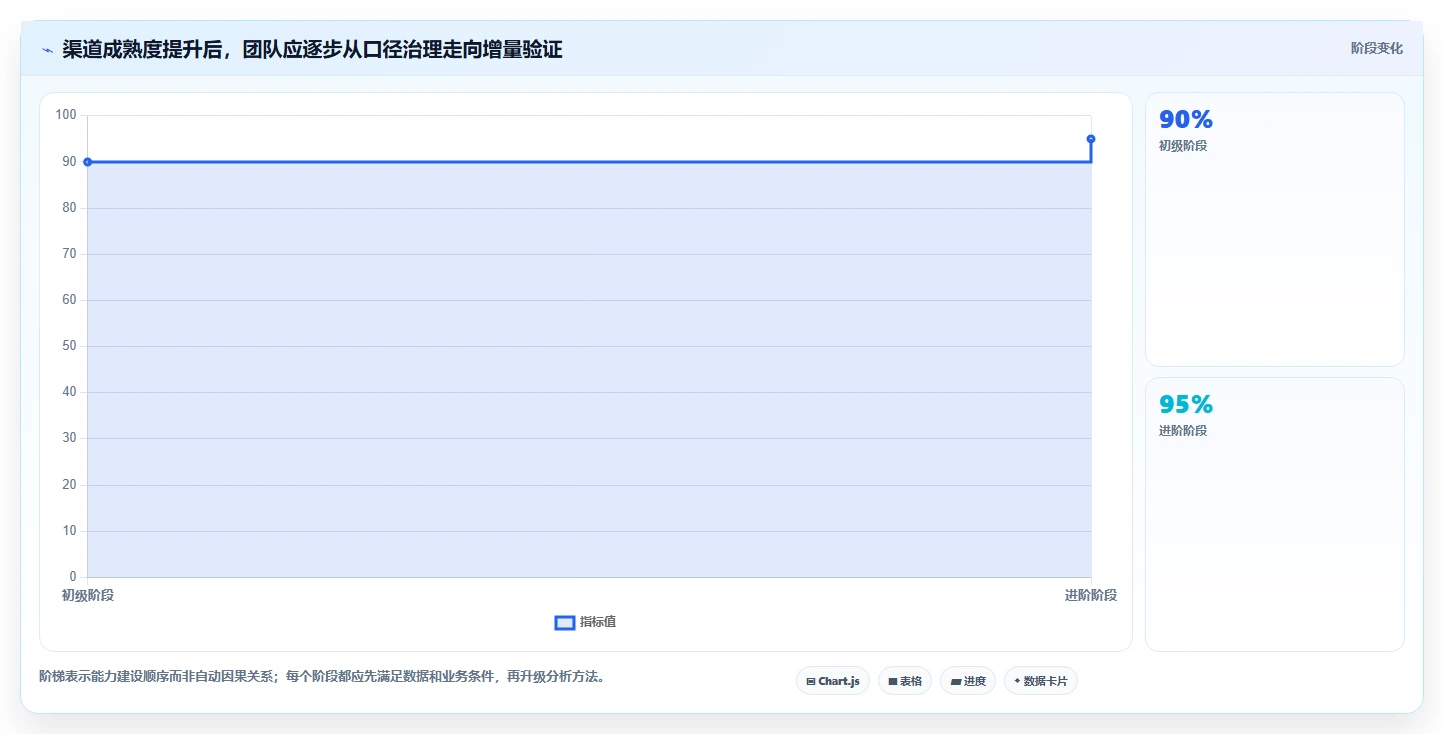Click the 阶段变化 label in header
Image resolution: width=1444 pixels, height=734 pixels.
coord(1376,48)
